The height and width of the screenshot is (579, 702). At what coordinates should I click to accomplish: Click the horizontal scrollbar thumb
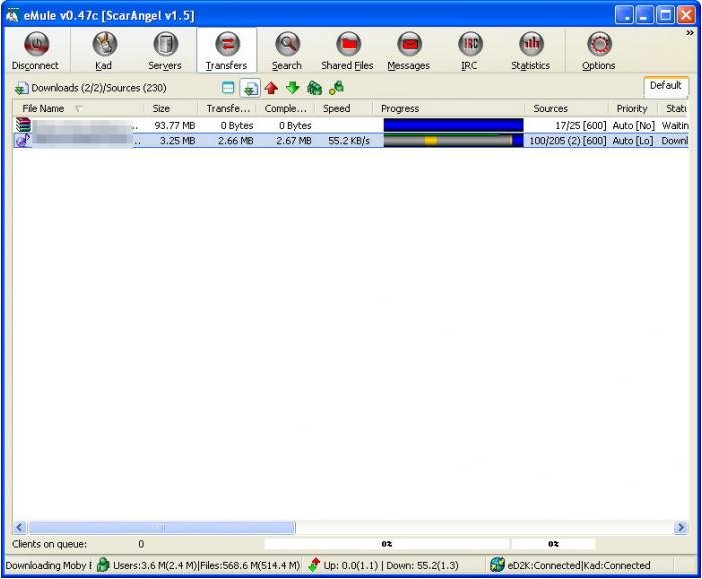point(162,528)
